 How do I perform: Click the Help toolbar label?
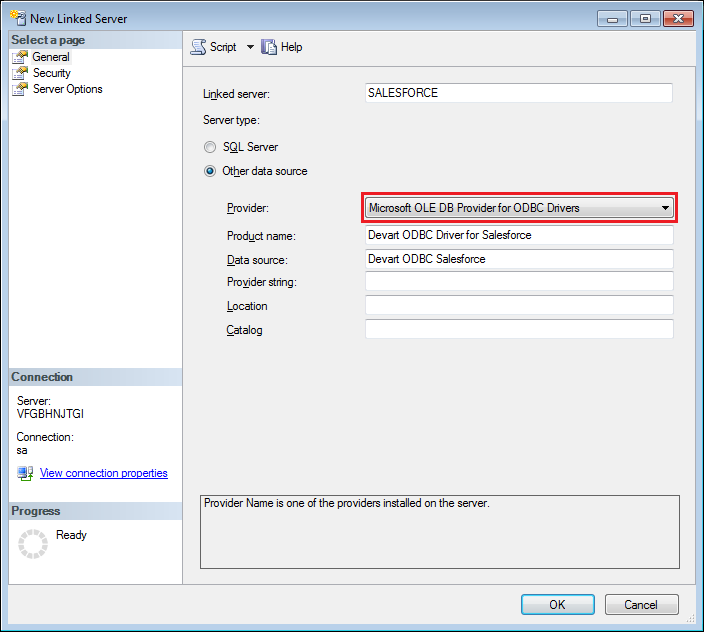[x=291, y=47]
